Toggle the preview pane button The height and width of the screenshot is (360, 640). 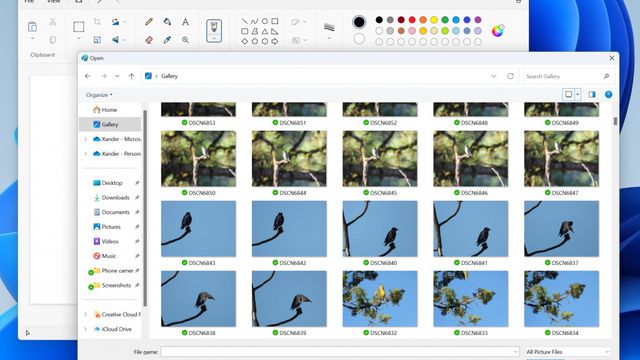tap(592, 94)
